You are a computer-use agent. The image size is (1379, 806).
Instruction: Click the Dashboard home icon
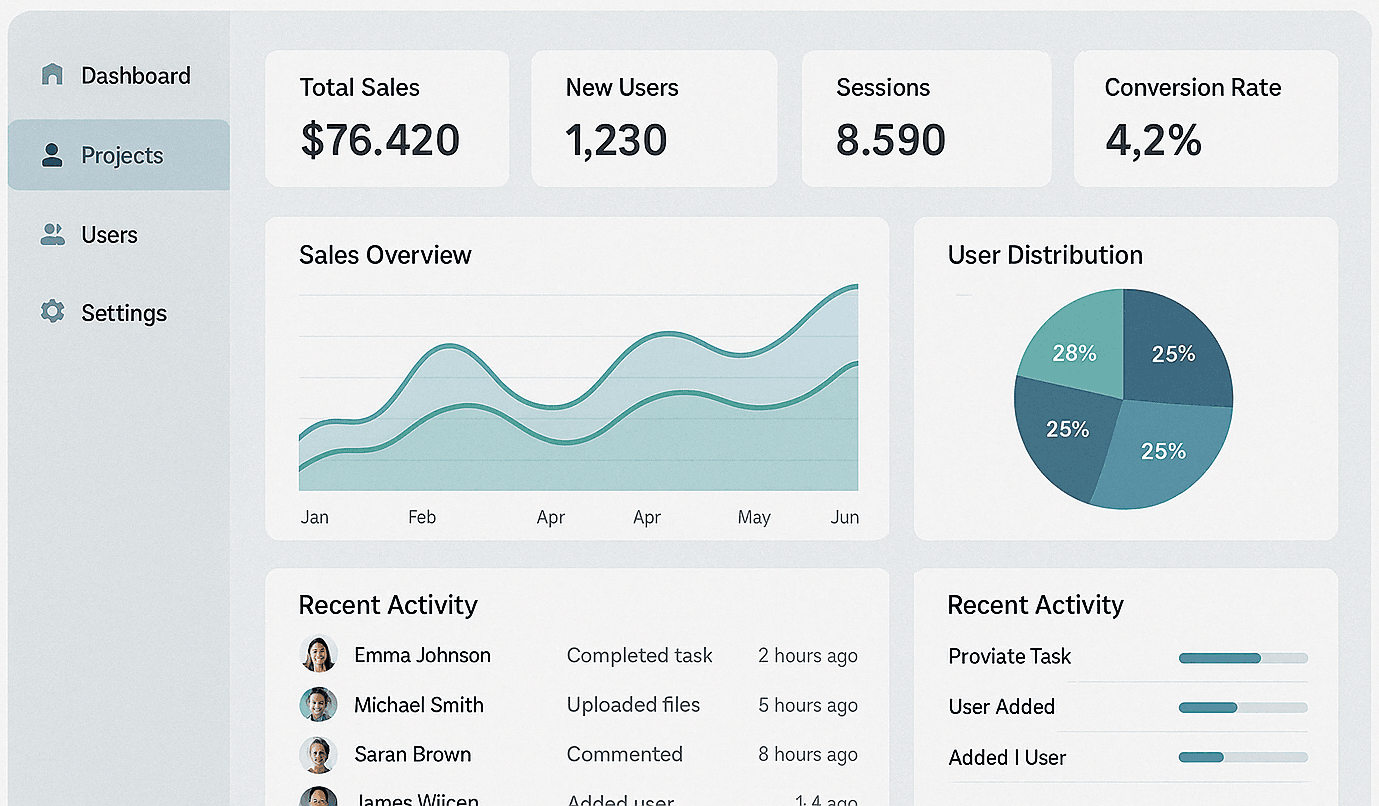pos(52,75)
